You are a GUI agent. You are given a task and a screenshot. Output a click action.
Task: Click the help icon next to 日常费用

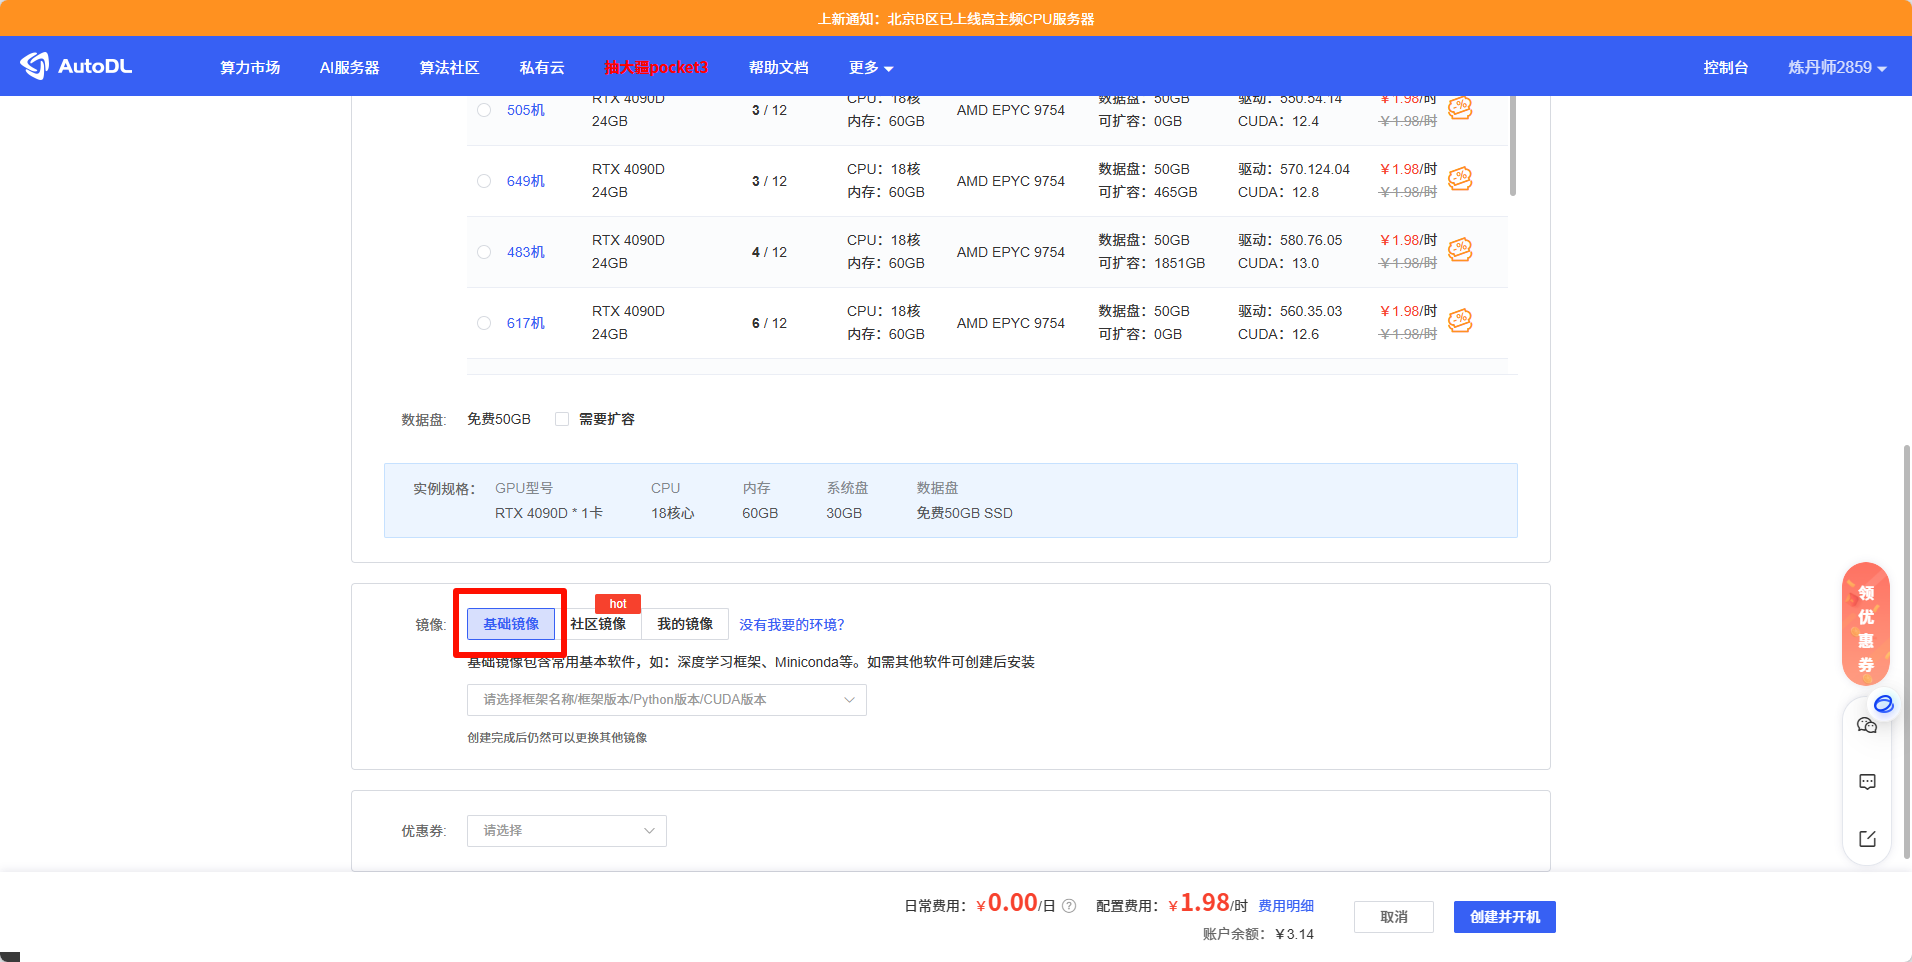tap(1069, 906)
